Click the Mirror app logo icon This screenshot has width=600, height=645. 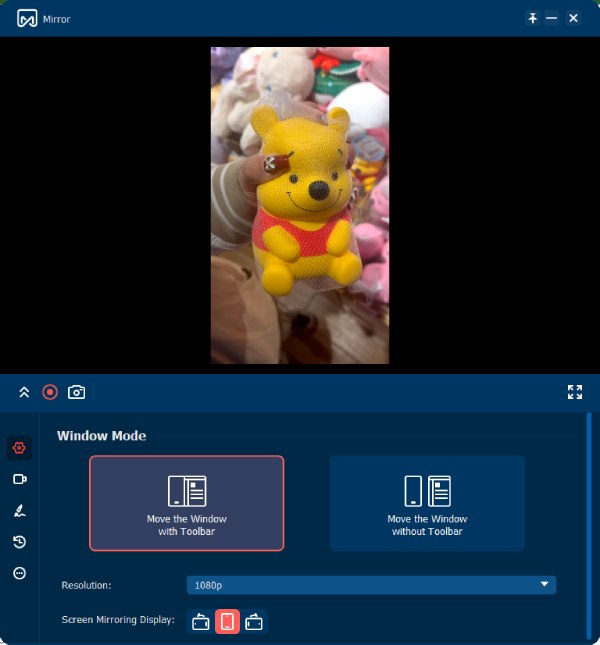[x=27, y=19]
